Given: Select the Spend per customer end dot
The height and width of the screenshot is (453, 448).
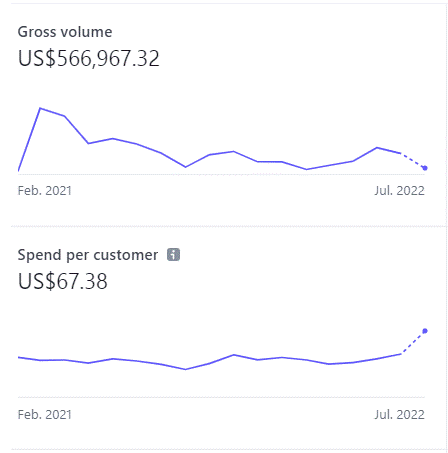Looking at the screenshot, I should [425, 331].
